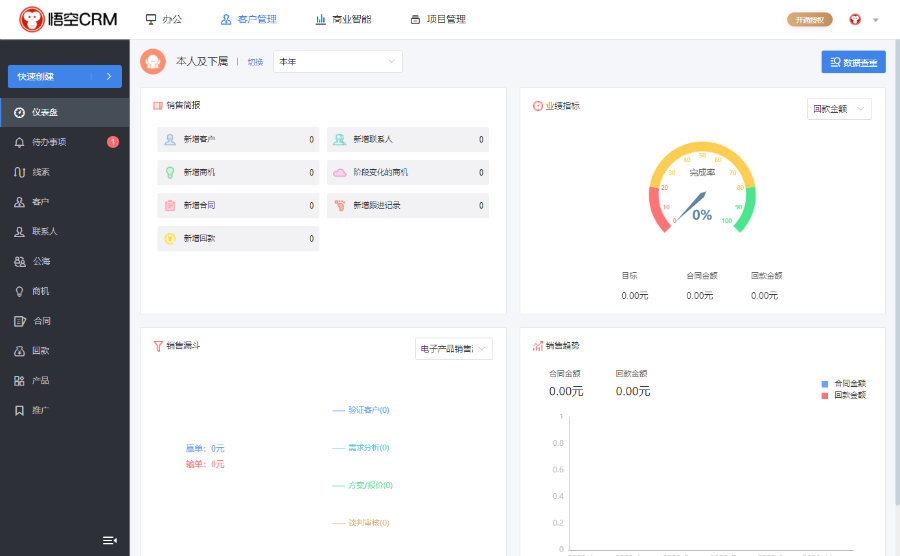Open 公海 from the sidebar
Image resolution: width=900 pixels, height=556 pixels.
pos(20,262)
